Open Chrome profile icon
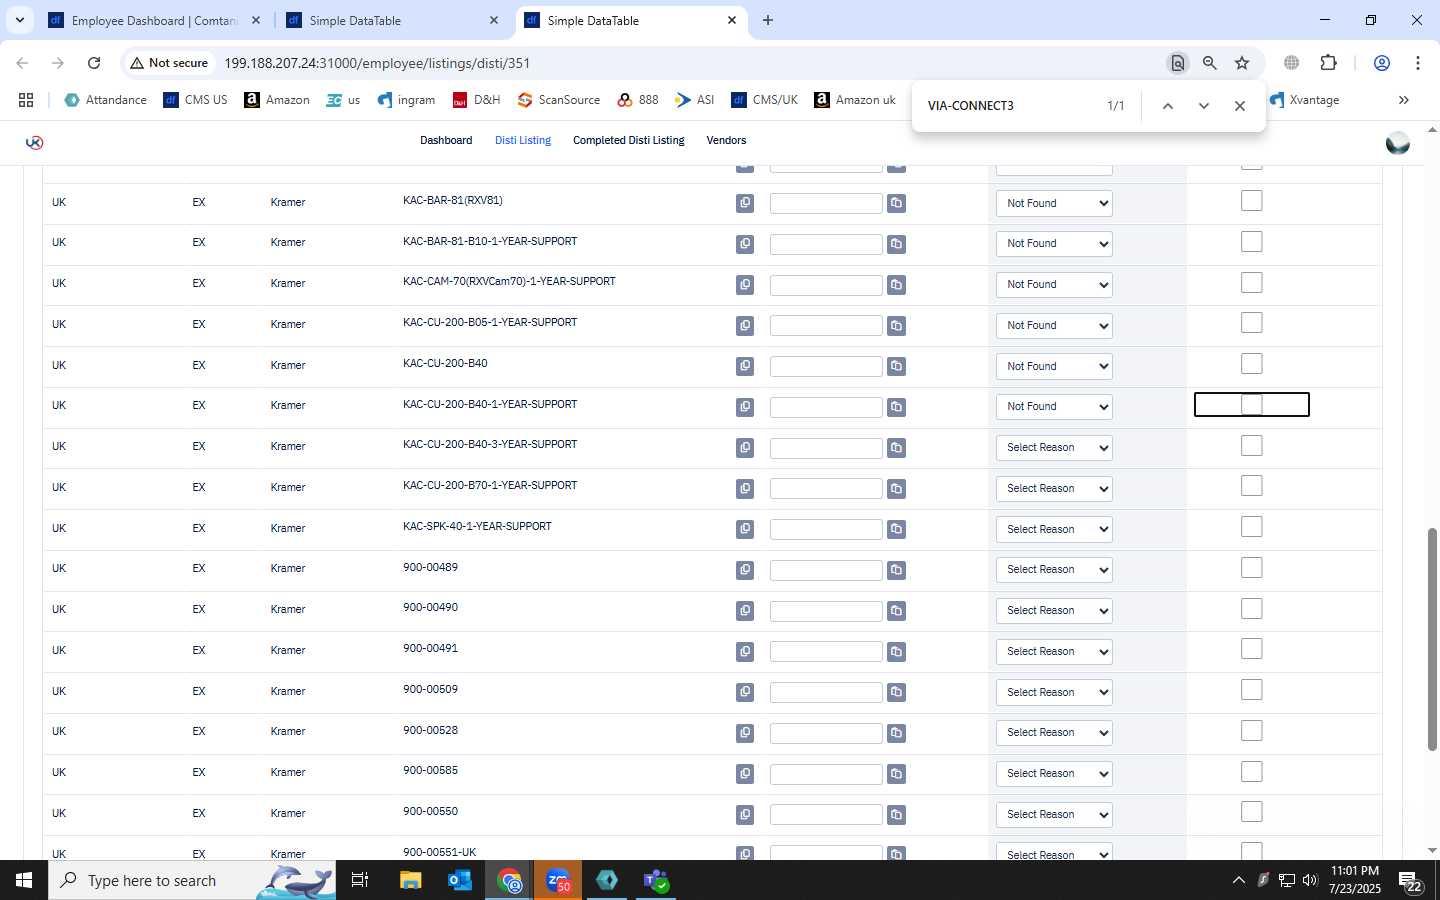Image resolution: width=1440 pixels, height=900 pixels. (x=1382, y=63)
